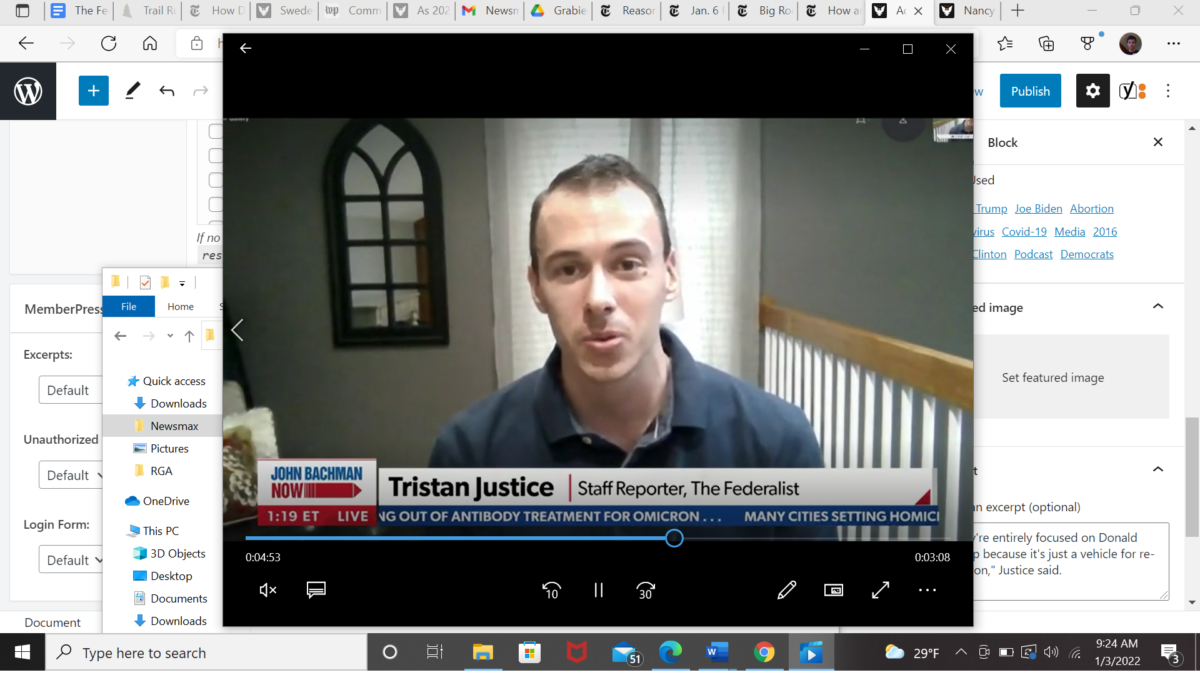This screenshot has width=1200, height=675.
Task: Expand video to full screen
Action: pos(880,590)
